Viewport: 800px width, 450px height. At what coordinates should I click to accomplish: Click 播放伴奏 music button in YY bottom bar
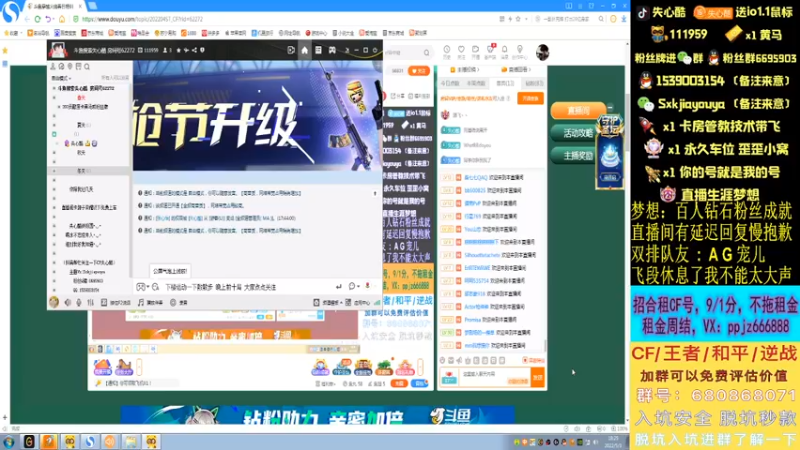coord(150,303)
